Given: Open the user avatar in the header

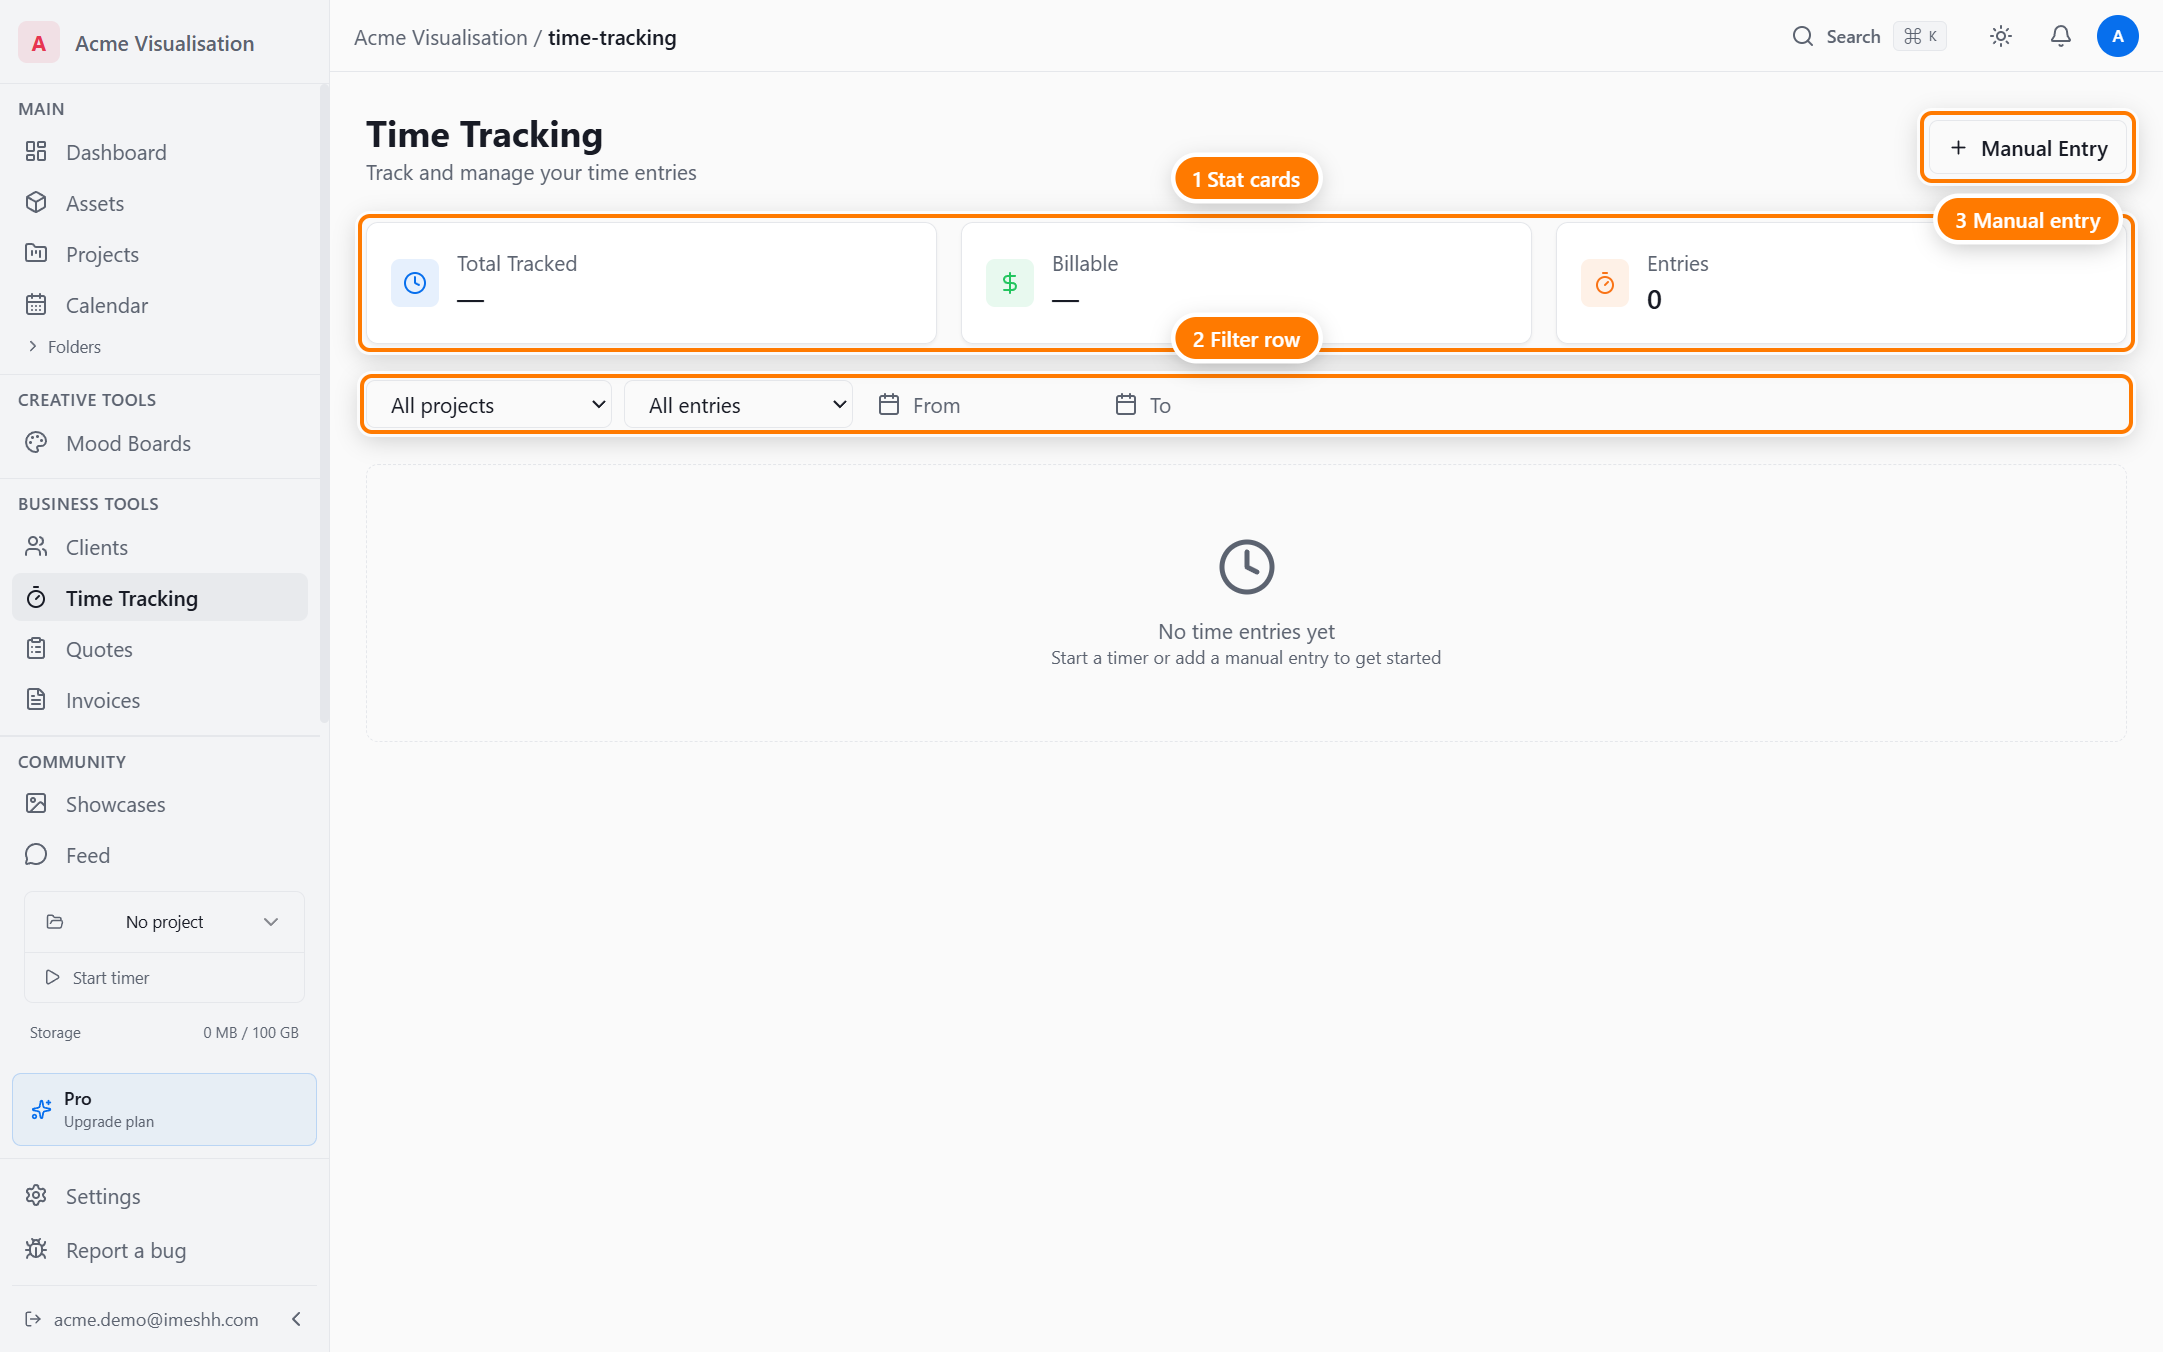Looking at the screenshot, I should [2117, 36].
